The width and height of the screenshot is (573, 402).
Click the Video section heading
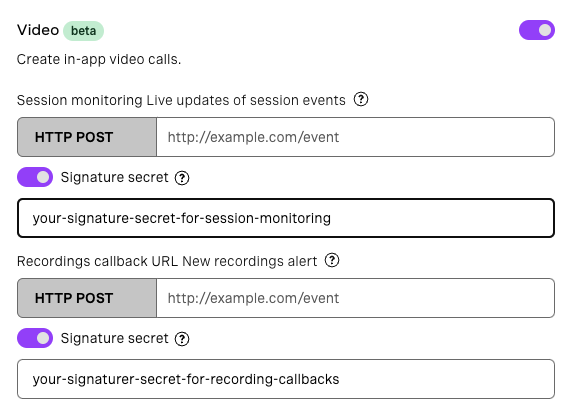[38, 30]
